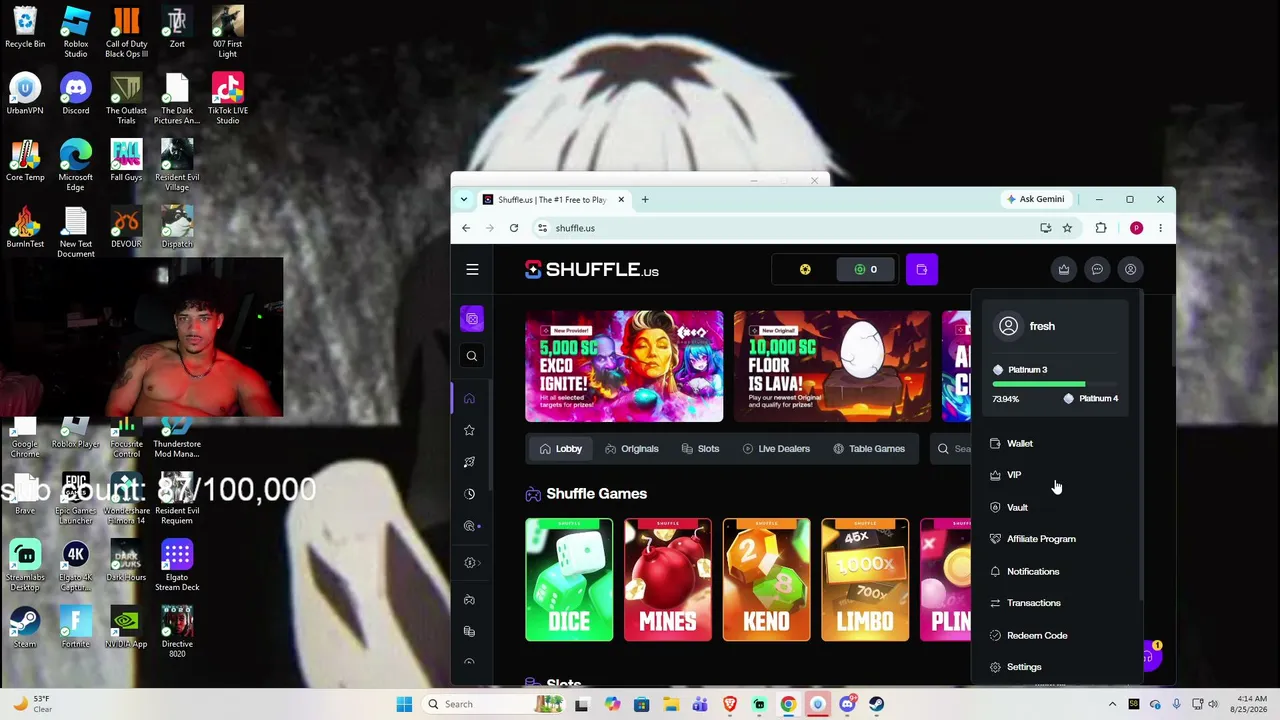Click the crown VIP icon in header

click(1064, 269)
